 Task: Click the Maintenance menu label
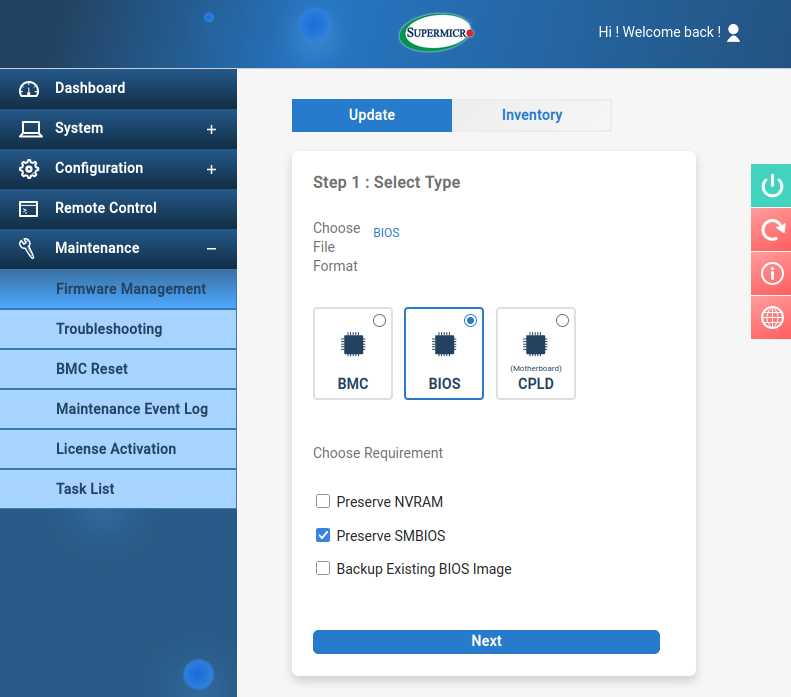tap(97, 248)
